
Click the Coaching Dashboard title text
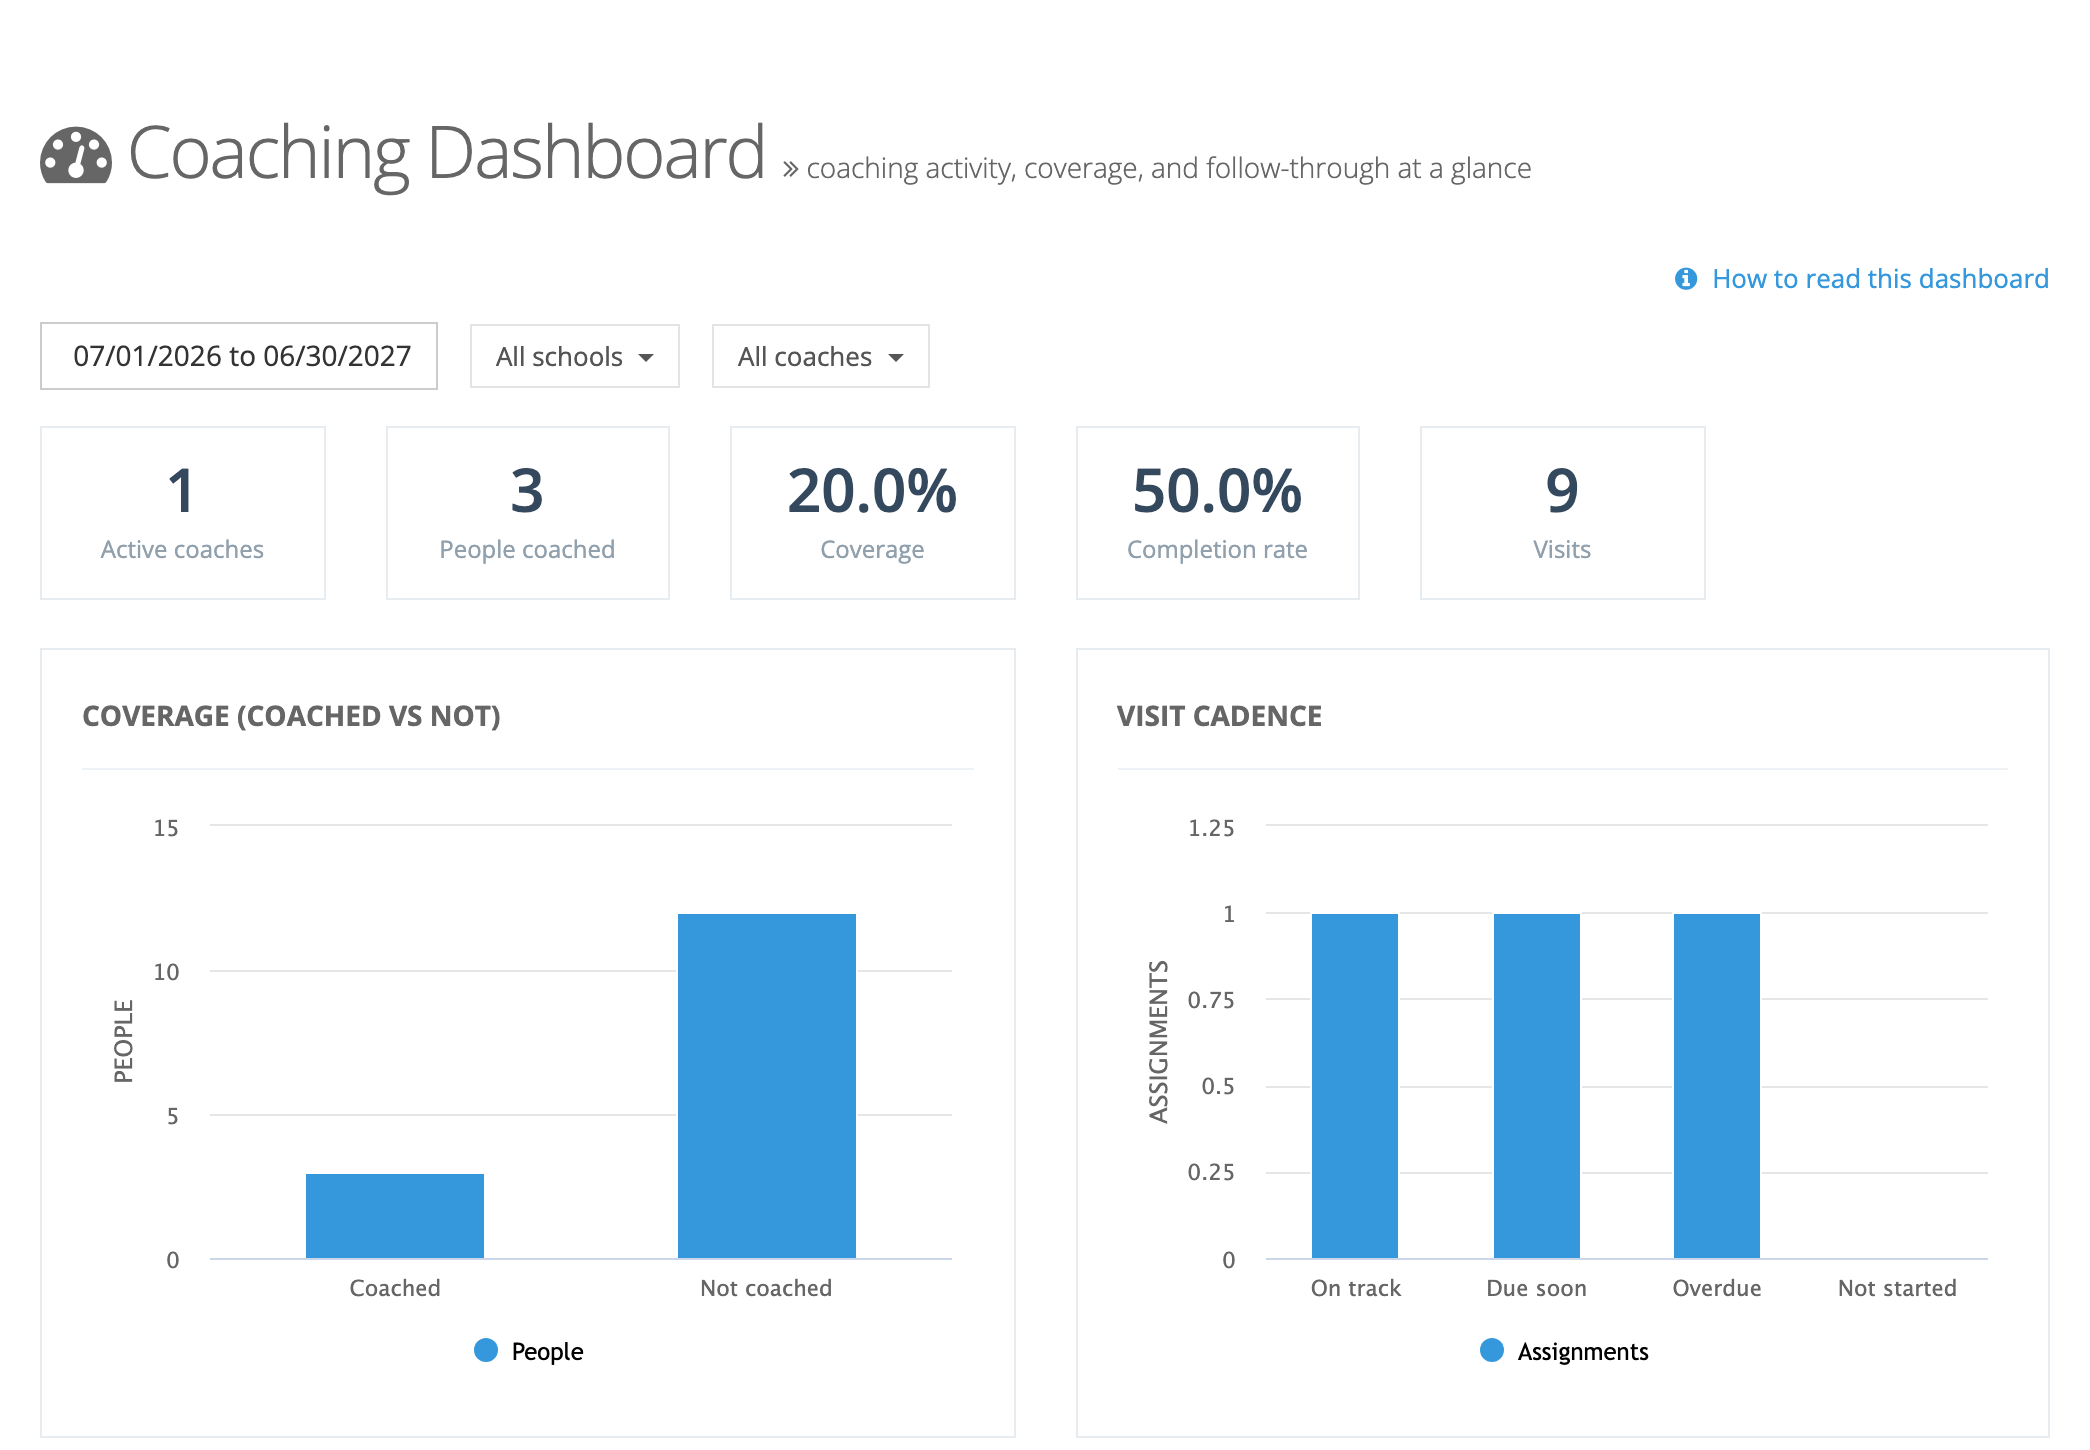[x=447, y=153]
